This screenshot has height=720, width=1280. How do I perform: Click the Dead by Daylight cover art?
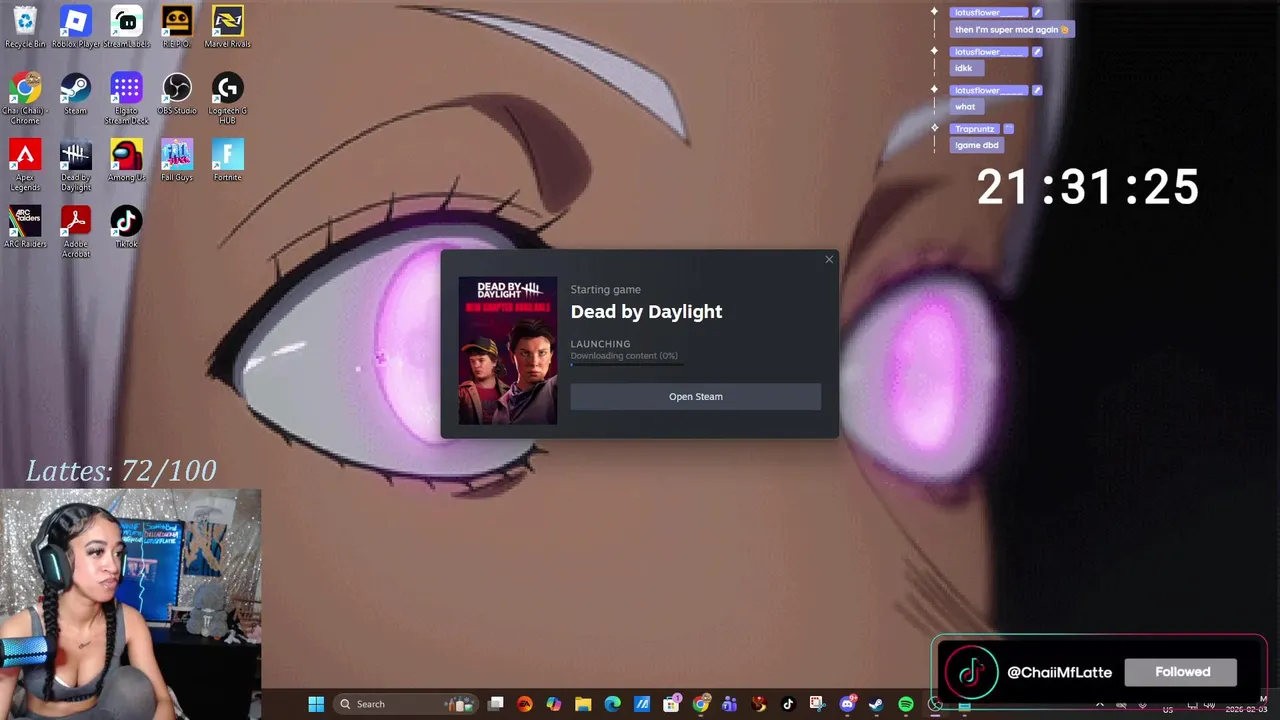[x=508, y=350]
